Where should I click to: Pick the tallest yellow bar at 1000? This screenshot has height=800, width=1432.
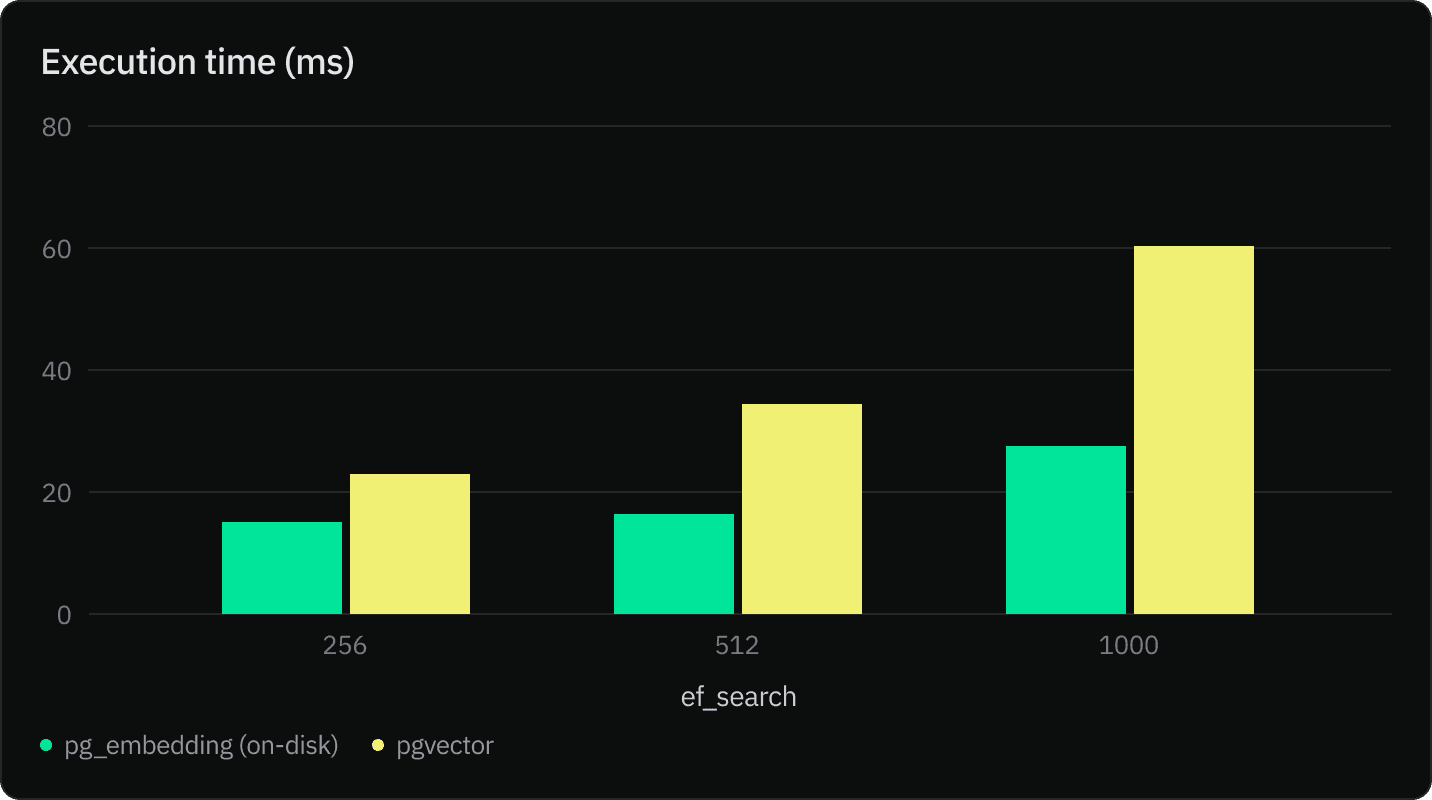1194,430
